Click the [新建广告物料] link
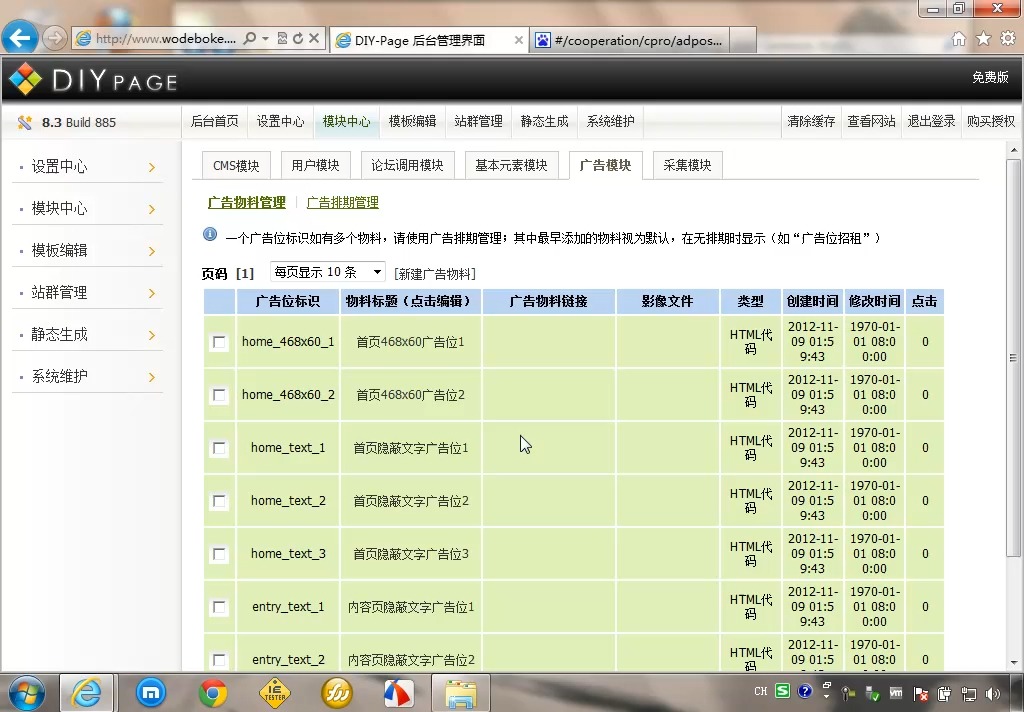Viewport: 1024px width, 712px height. (435, 274)
